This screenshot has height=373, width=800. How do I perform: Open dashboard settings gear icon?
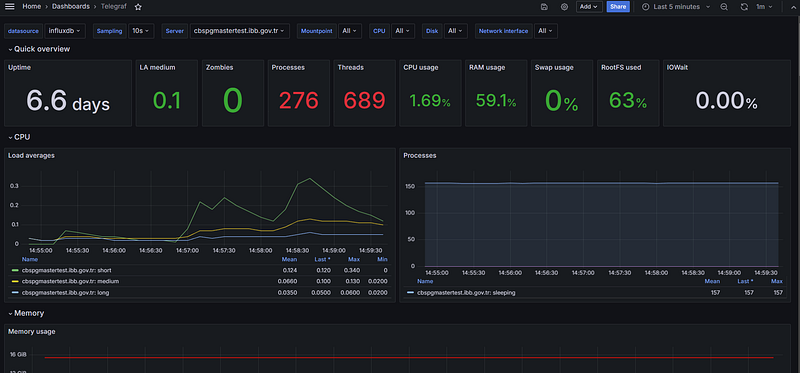tap(564, 7)
